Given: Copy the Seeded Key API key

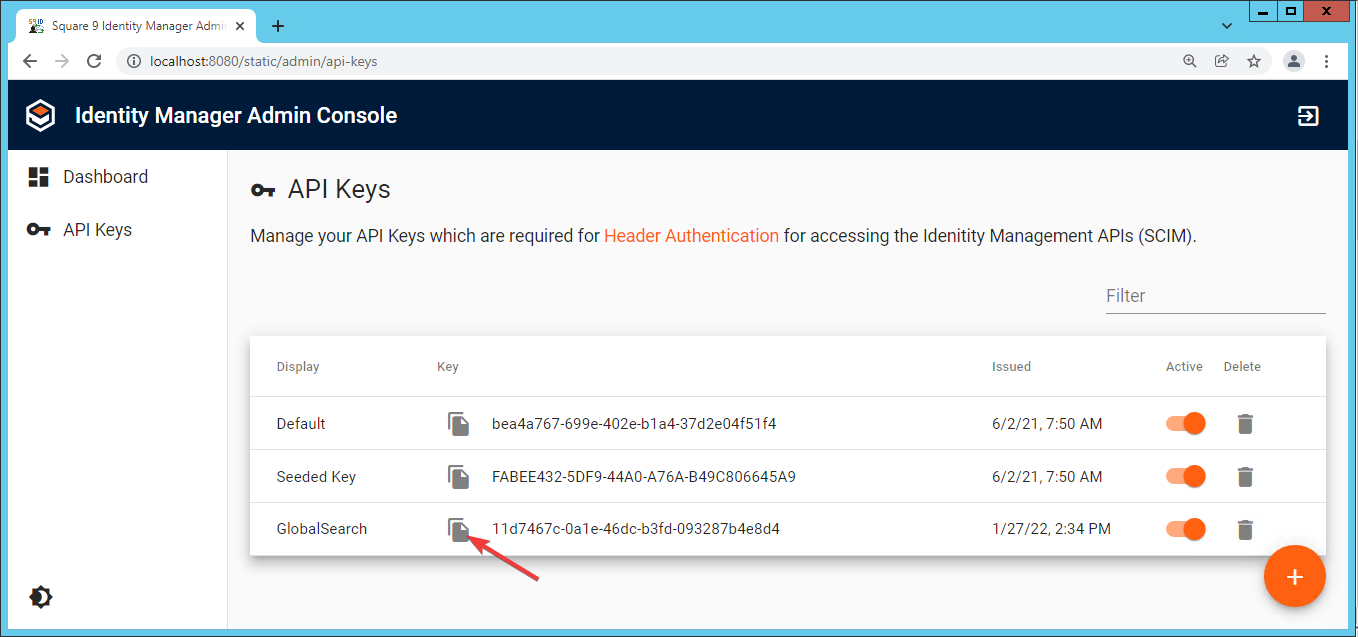Looking at the screenshot, I should (x=458, y=477).
